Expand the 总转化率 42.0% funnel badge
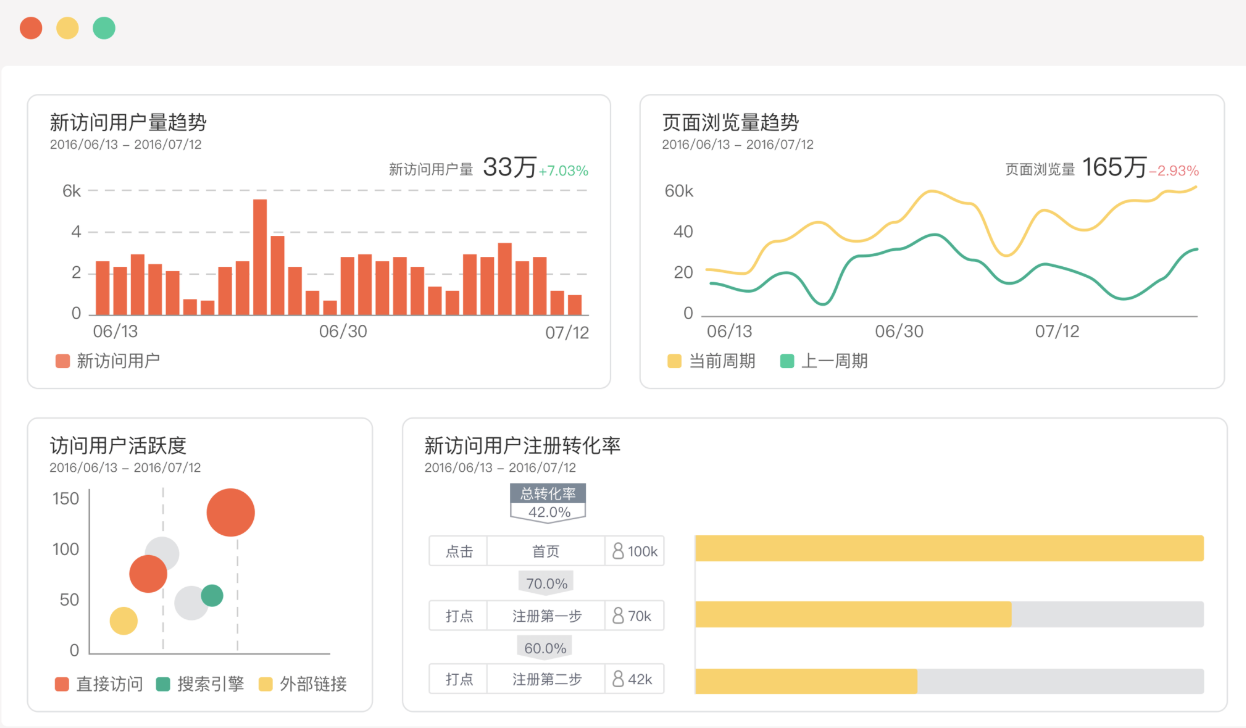The height and width of the screenshot is (728, 1246). pyautogui.click(x=548, y=503)
